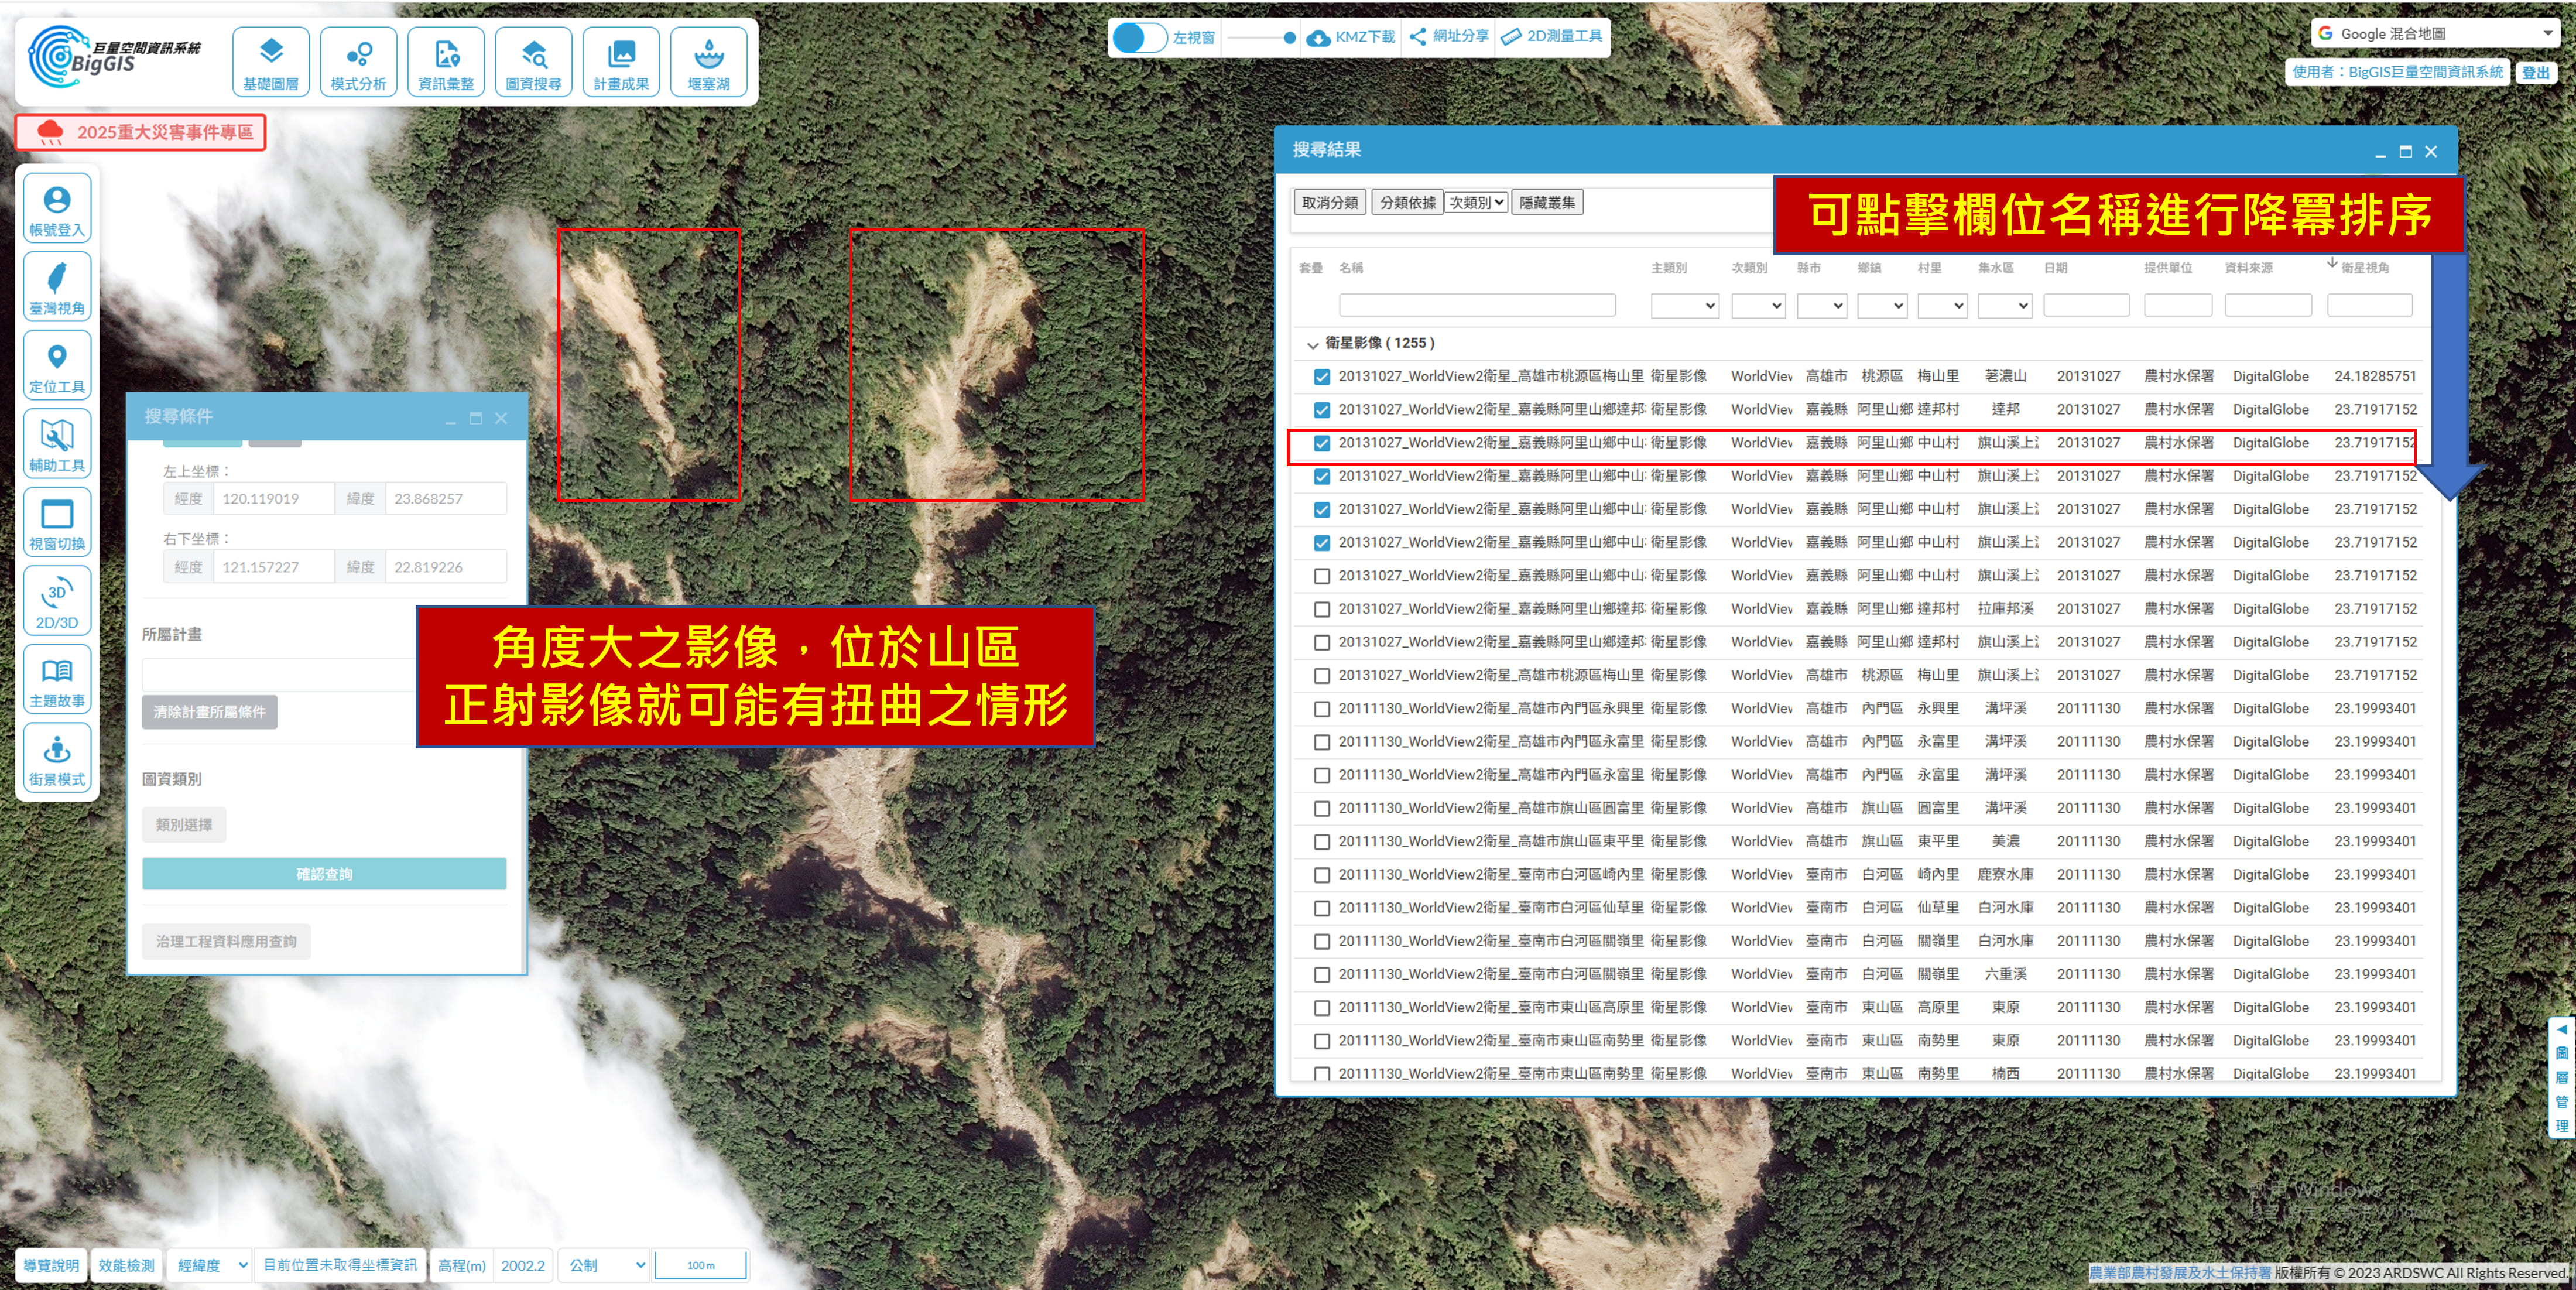The width and height of the screenshot is (2576, 1290).
Task: Open the 基礎圖層 base layers tool
Action: point(270,62)
